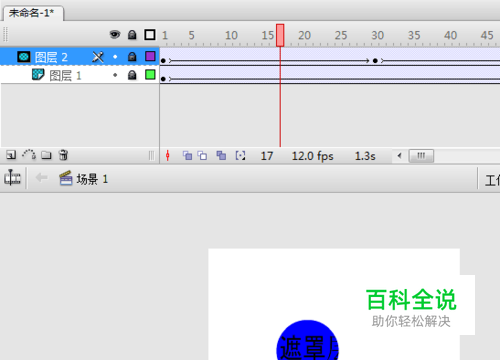Unlock the 图层 1 layer padlock
The width and height of the screenshot is (500, 360).
(x=132, y=75)
